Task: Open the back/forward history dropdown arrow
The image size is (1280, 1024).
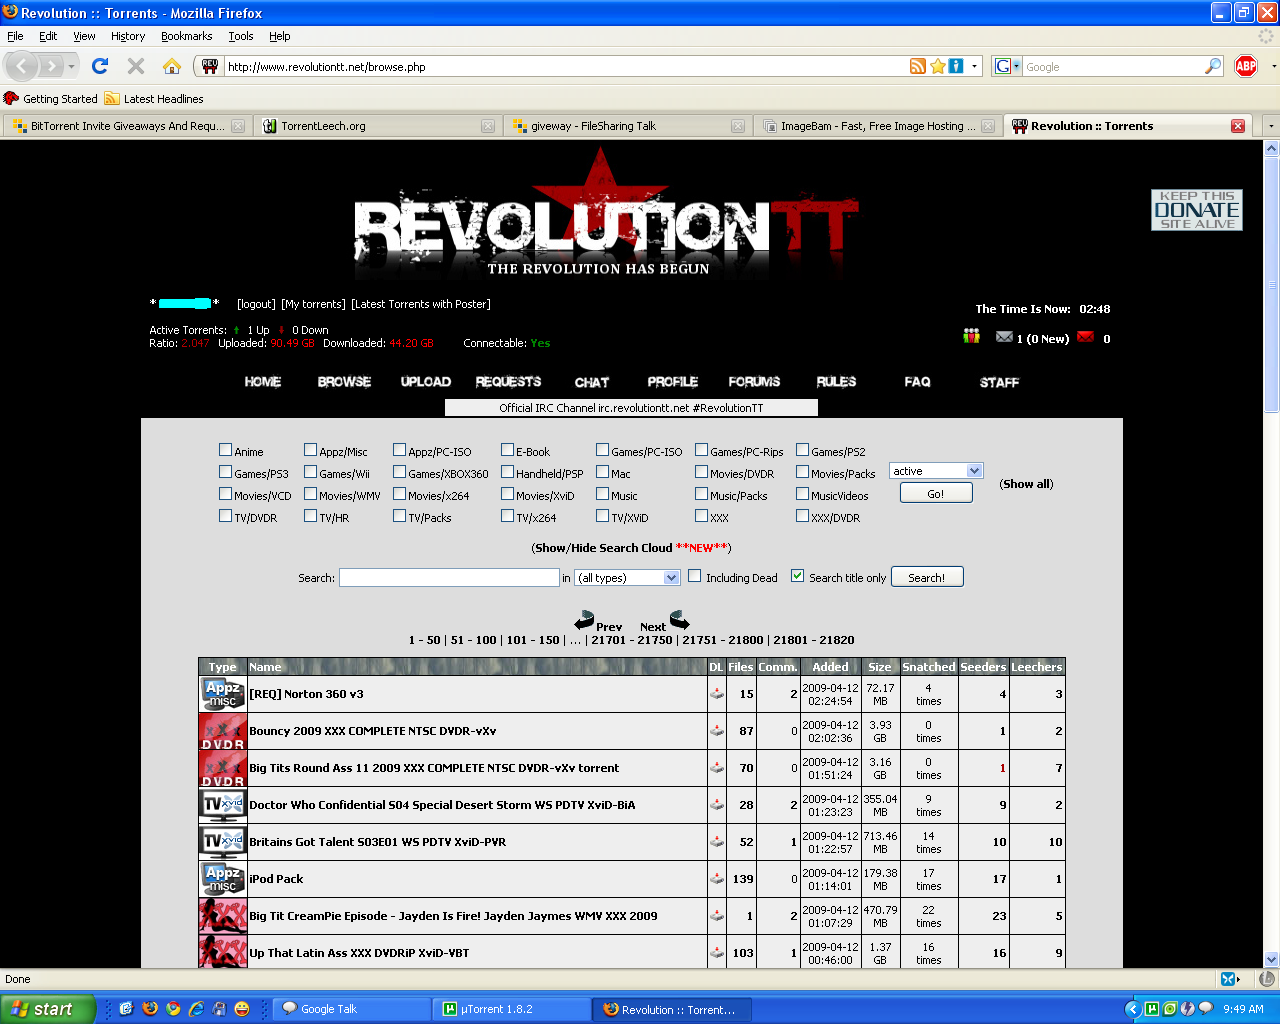Action: pyautogui.click(x=72, y=67)
